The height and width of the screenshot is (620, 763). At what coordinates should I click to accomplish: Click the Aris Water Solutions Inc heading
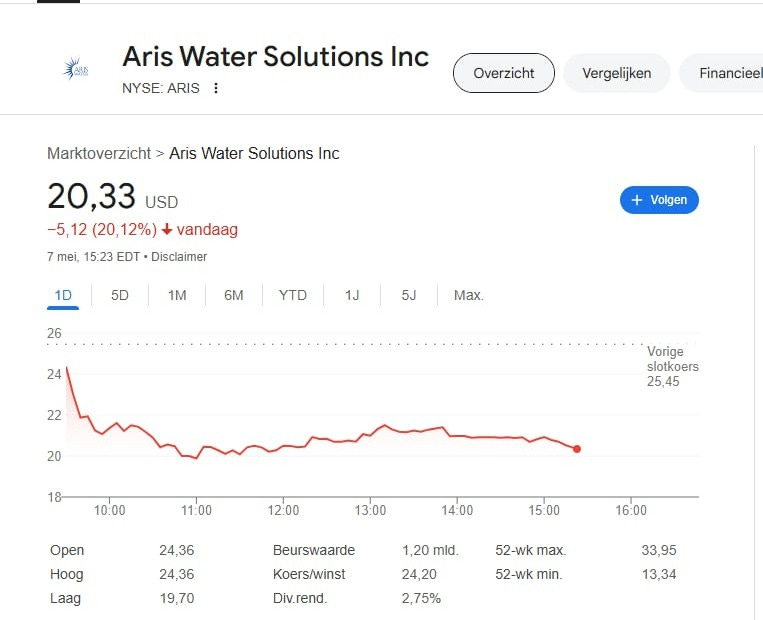275,56
